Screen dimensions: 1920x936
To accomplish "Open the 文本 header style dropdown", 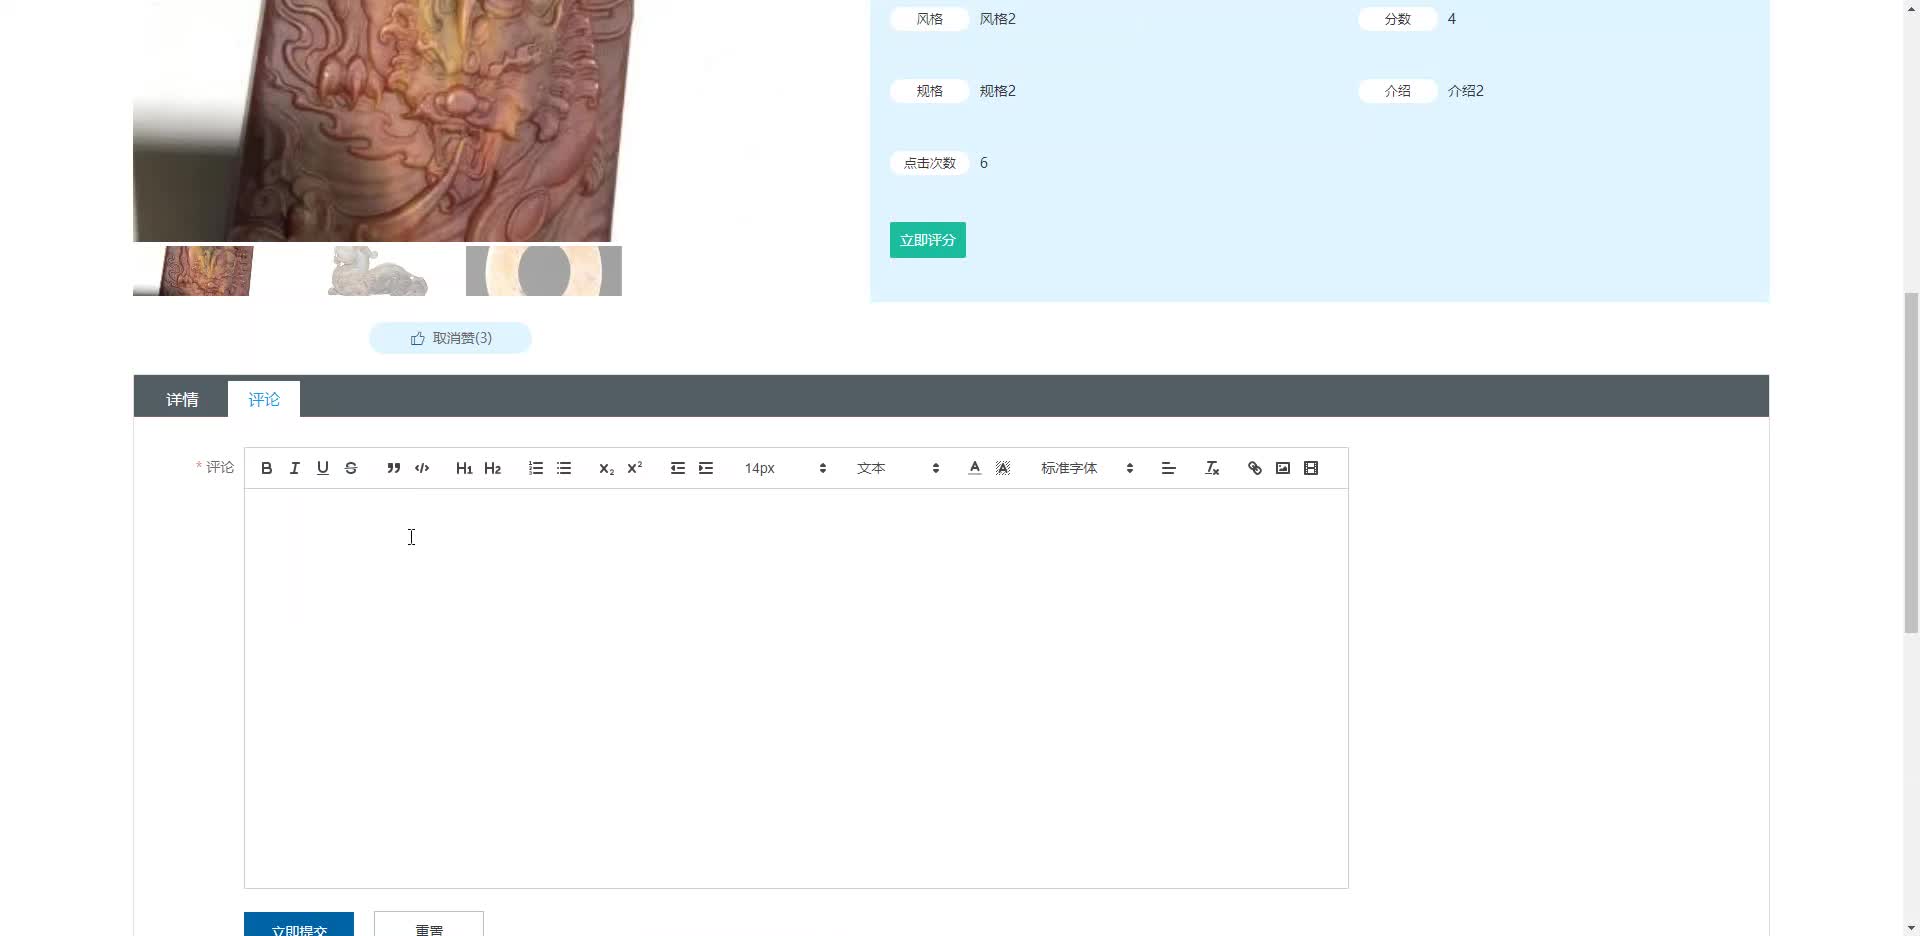I will pos(897,468).
